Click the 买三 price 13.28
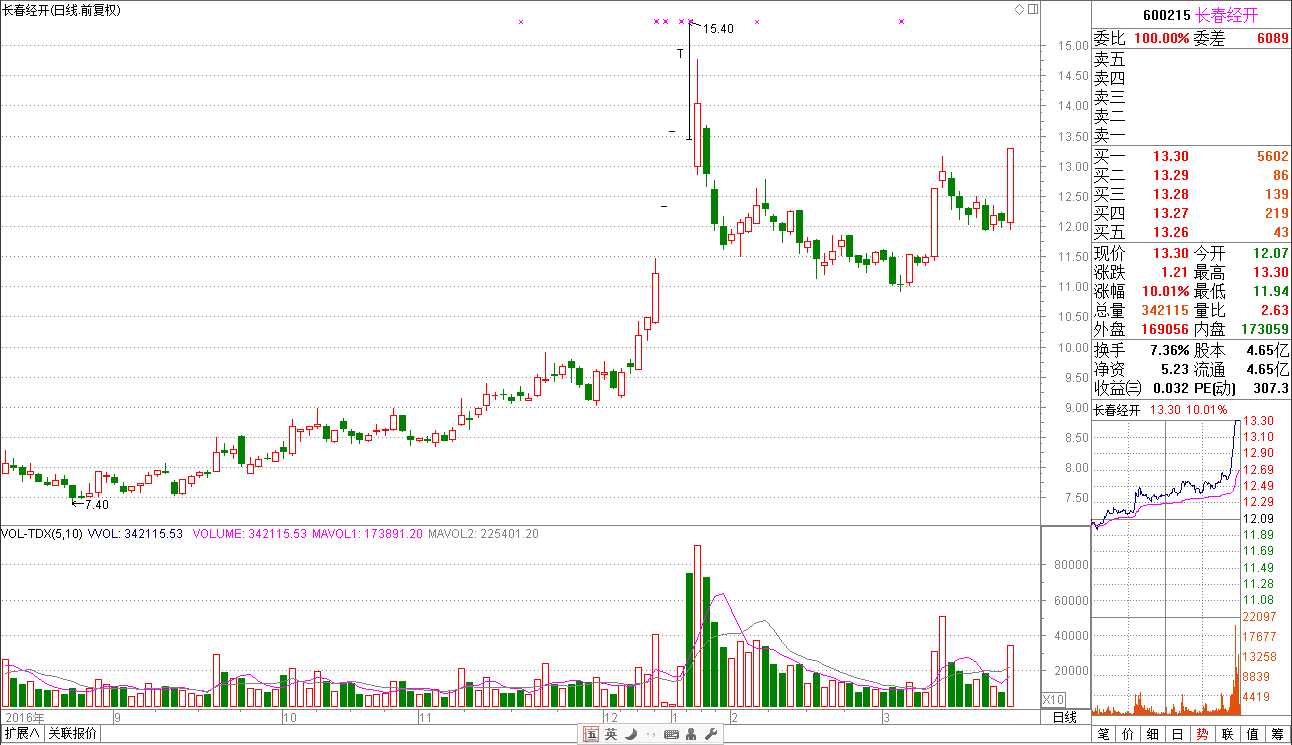 tap(1170, 194)
